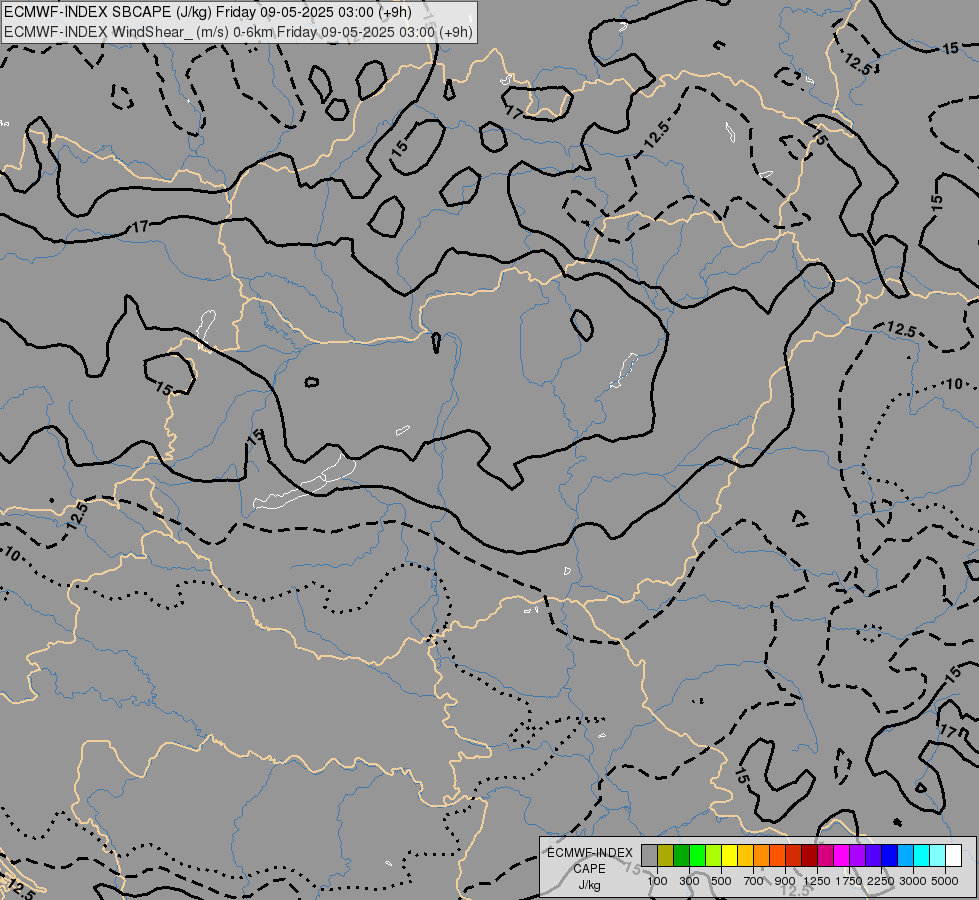979x900 pixels.
Task: Click the sky blue legend swatch
Action: tap(905, 855)
